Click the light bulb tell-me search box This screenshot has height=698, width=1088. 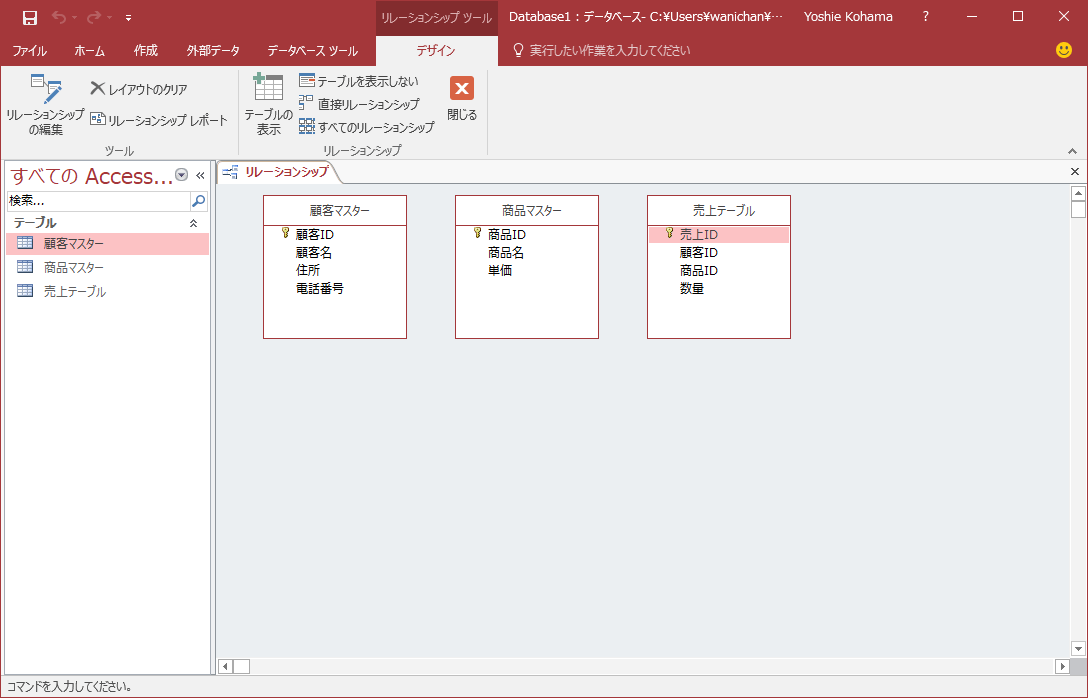pos(601,51)
